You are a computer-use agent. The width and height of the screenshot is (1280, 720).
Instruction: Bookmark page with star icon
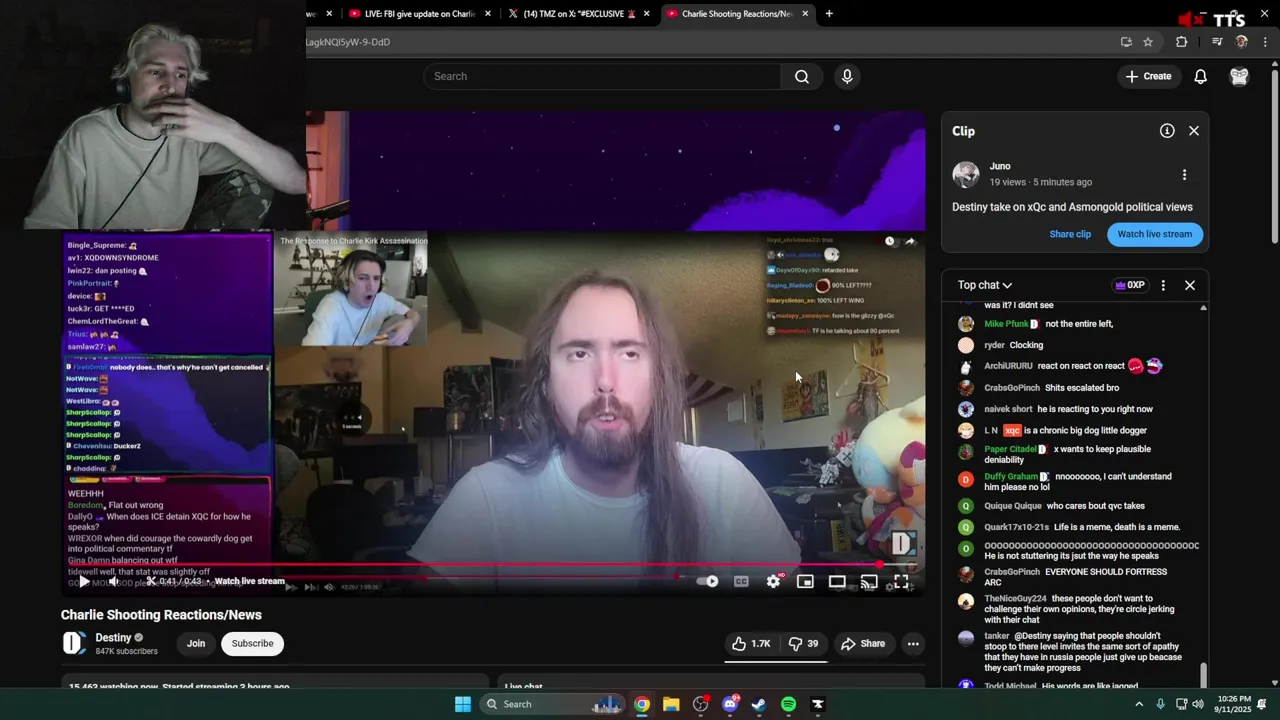(1148, 42)
